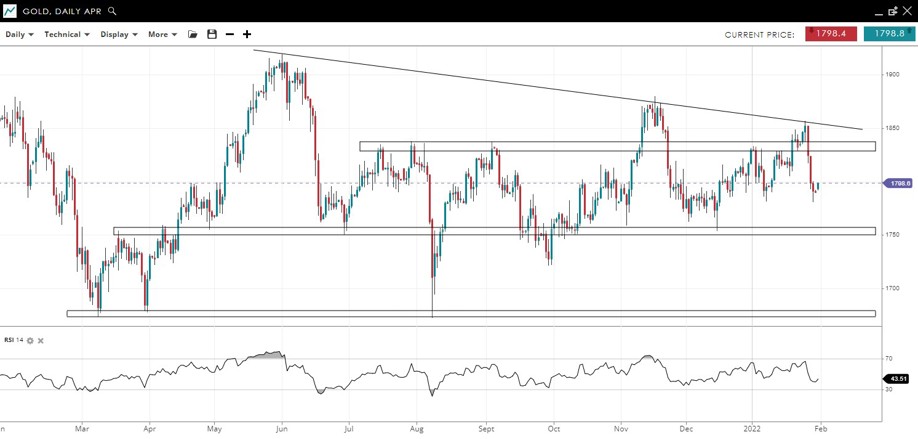This screenshot has height=439, width=918.
Task: Click the chart logo icon in title bar
Action: (10, 11)
